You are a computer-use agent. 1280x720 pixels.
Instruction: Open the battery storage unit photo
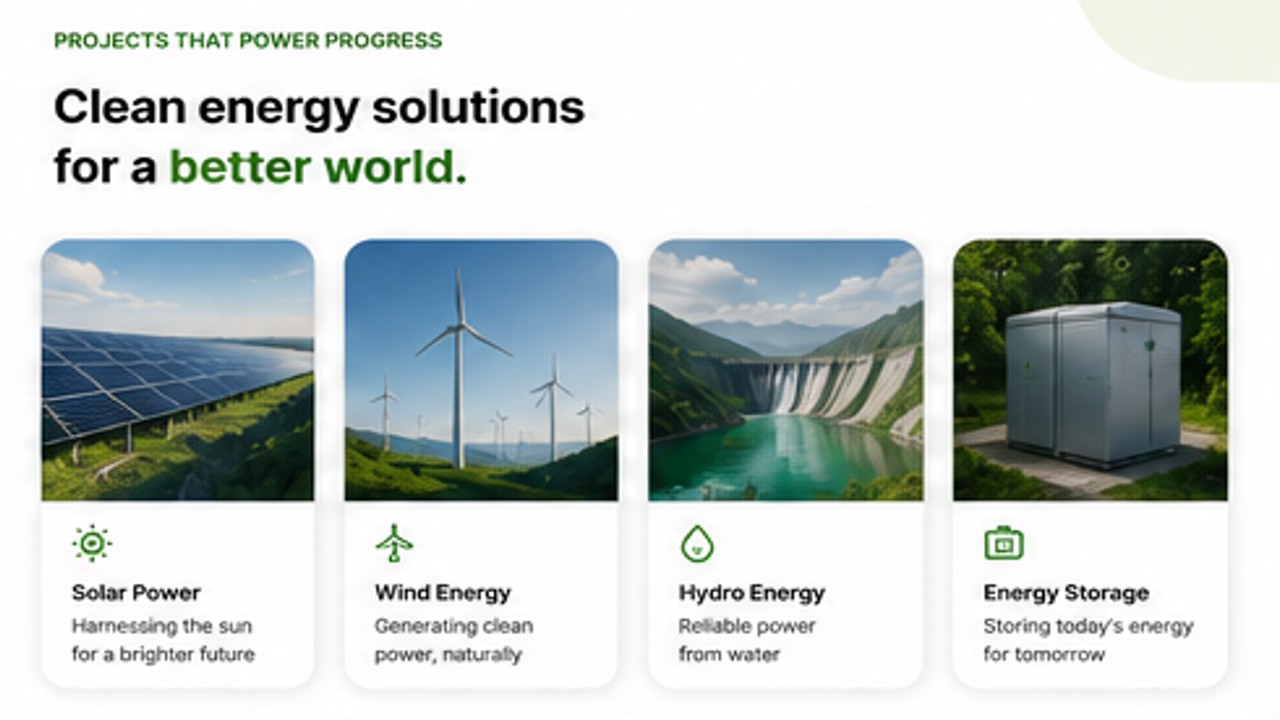point(1090,370)
